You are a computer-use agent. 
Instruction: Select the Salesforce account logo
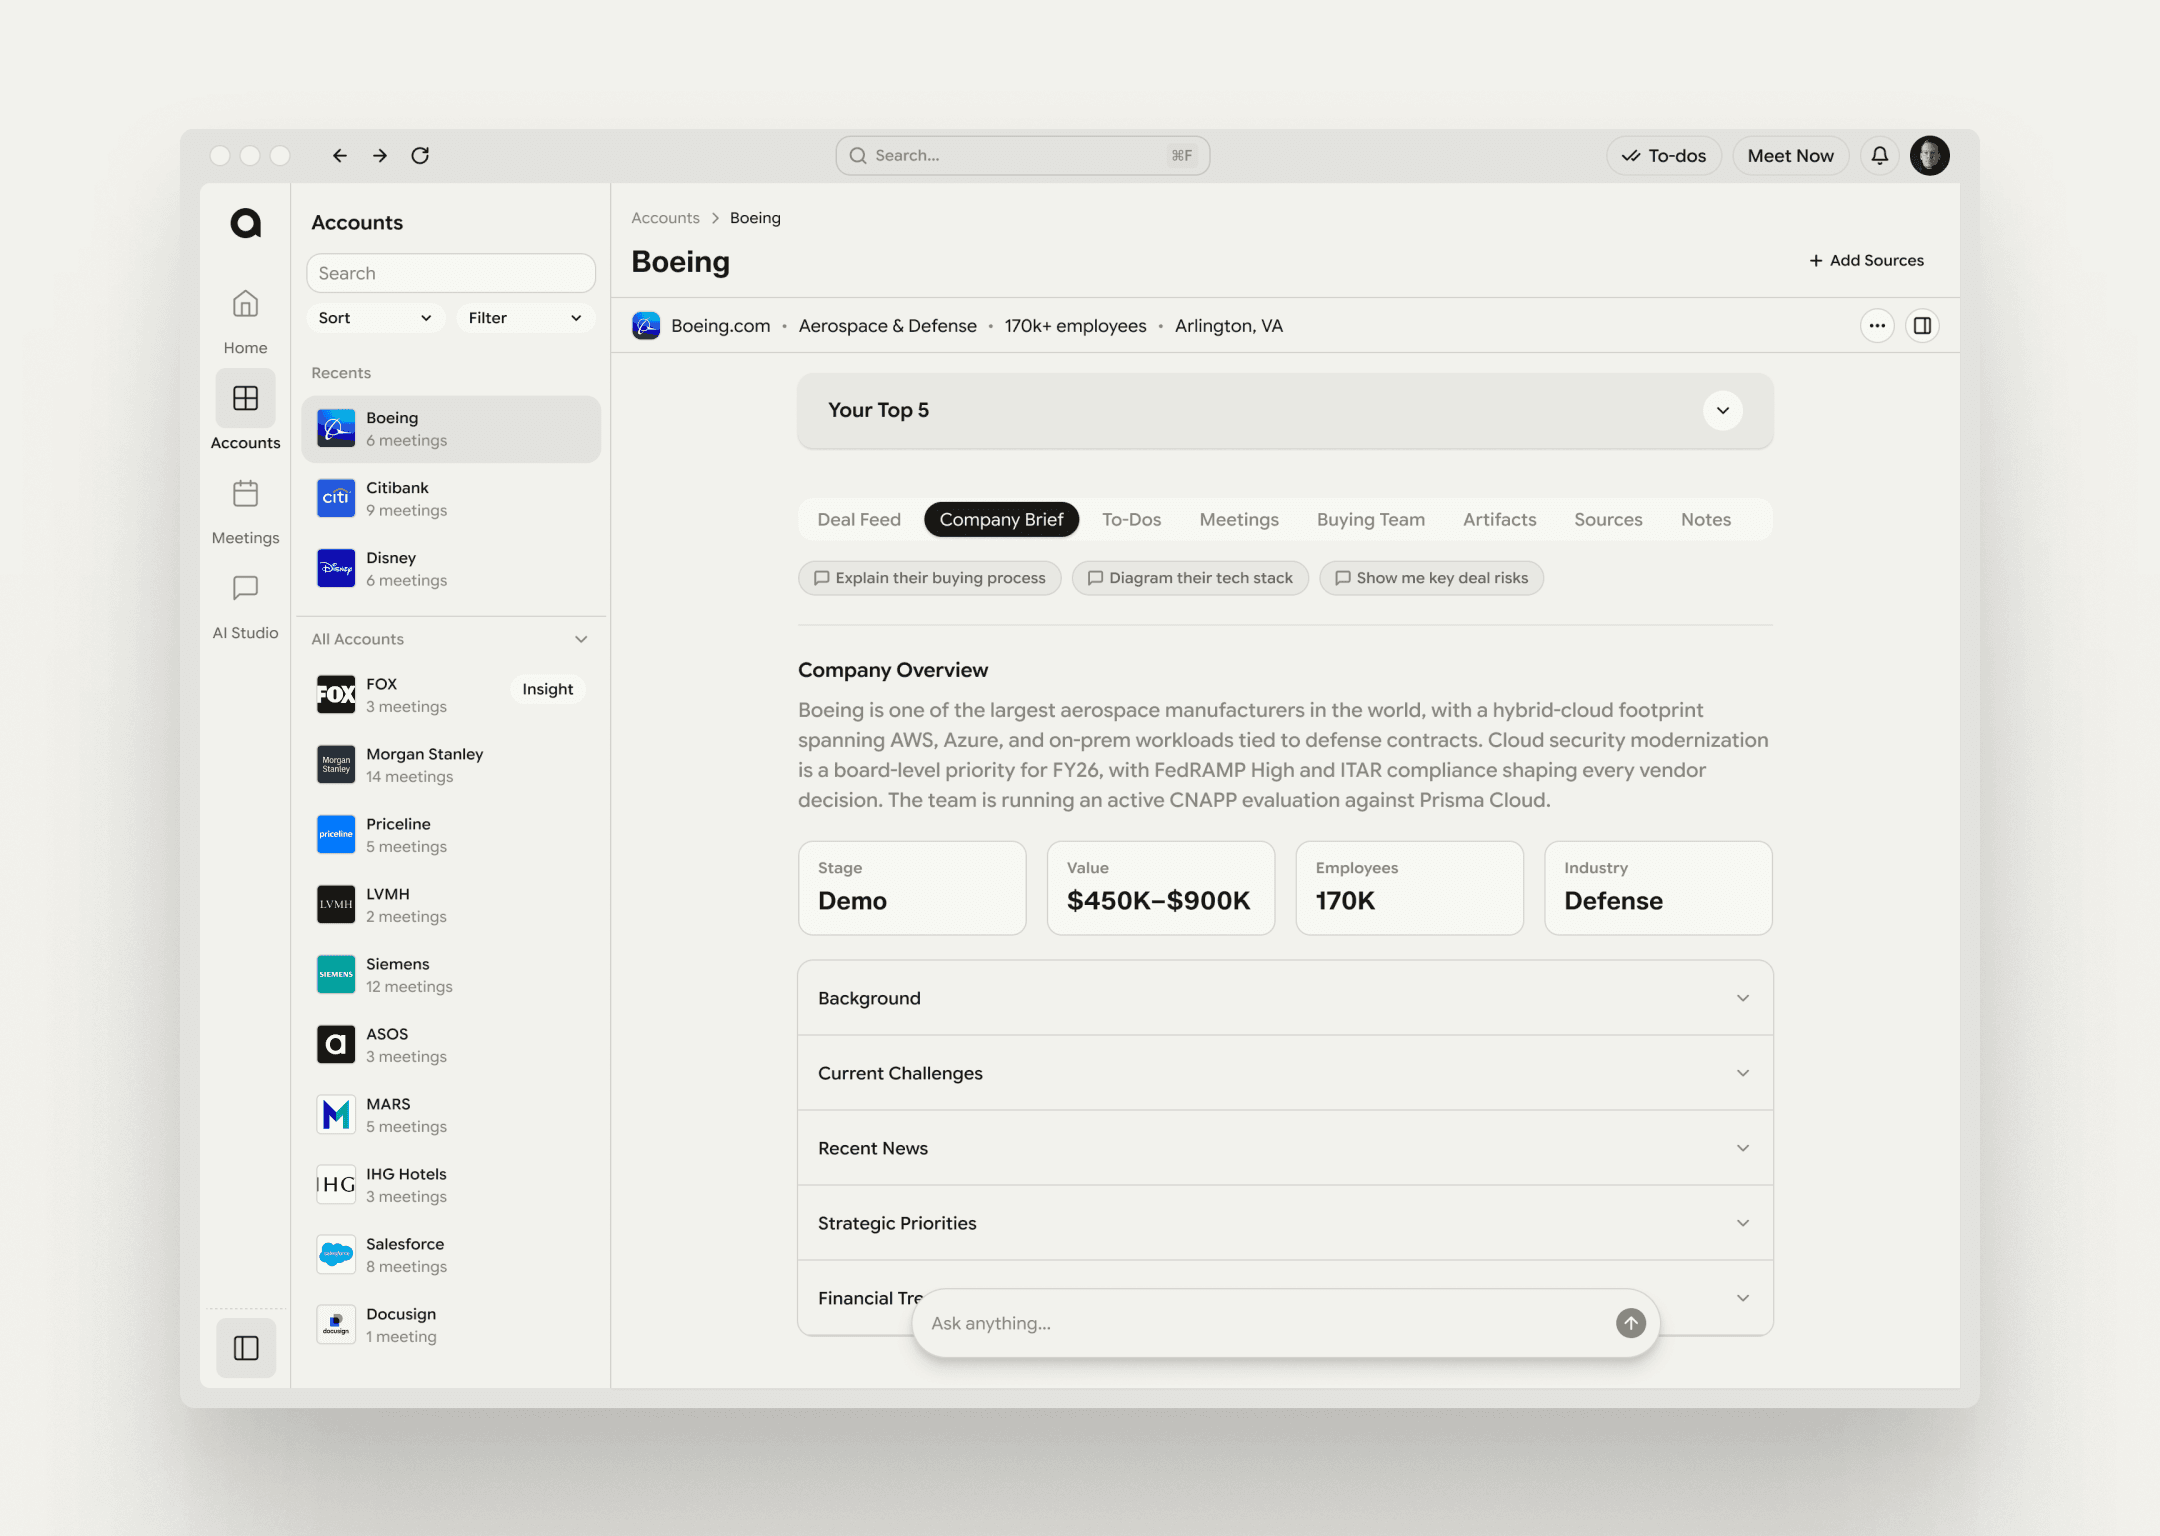(336, 1254)
